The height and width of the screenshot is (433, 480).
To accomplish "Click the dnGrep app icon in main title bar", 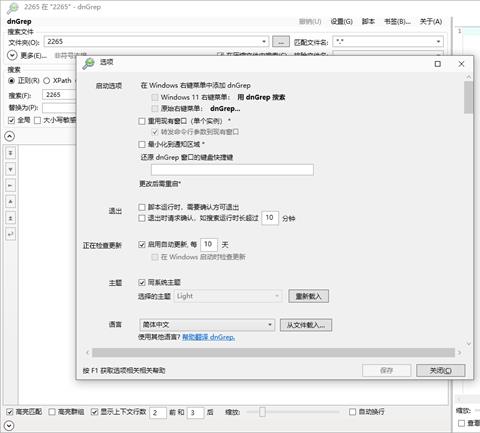I will (13, 7).
